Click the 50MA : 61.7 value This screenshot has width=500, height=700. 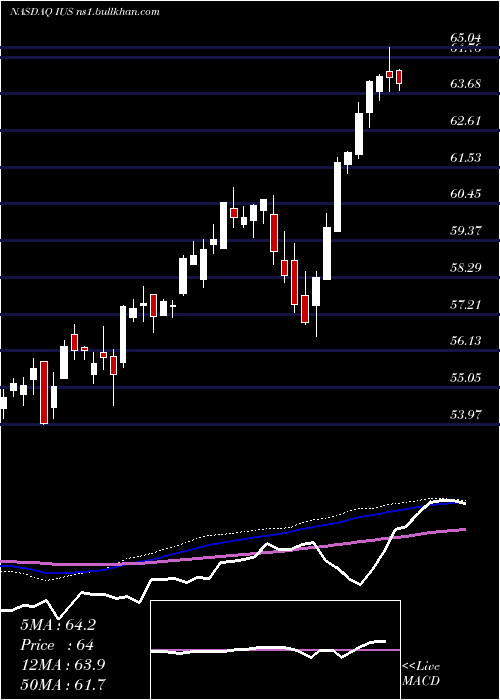pos(63,684)
